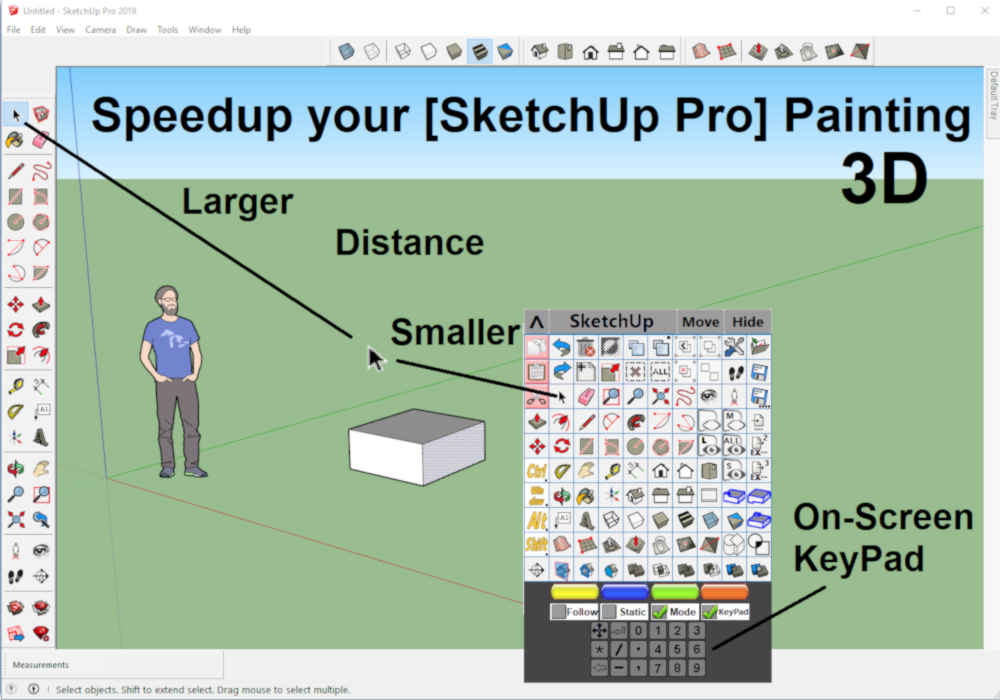
Task: Activate the Push/Pull tool in left toolbar
Action: coord(41,305)
